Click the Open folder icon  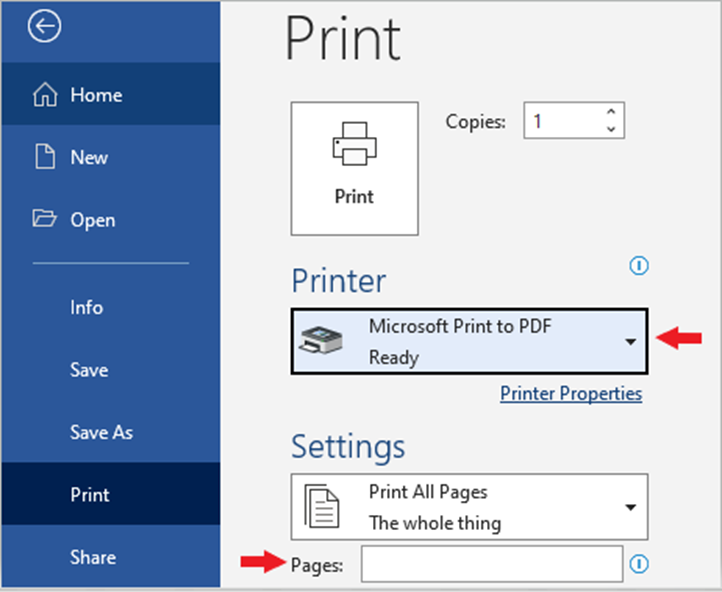(45, 218)
